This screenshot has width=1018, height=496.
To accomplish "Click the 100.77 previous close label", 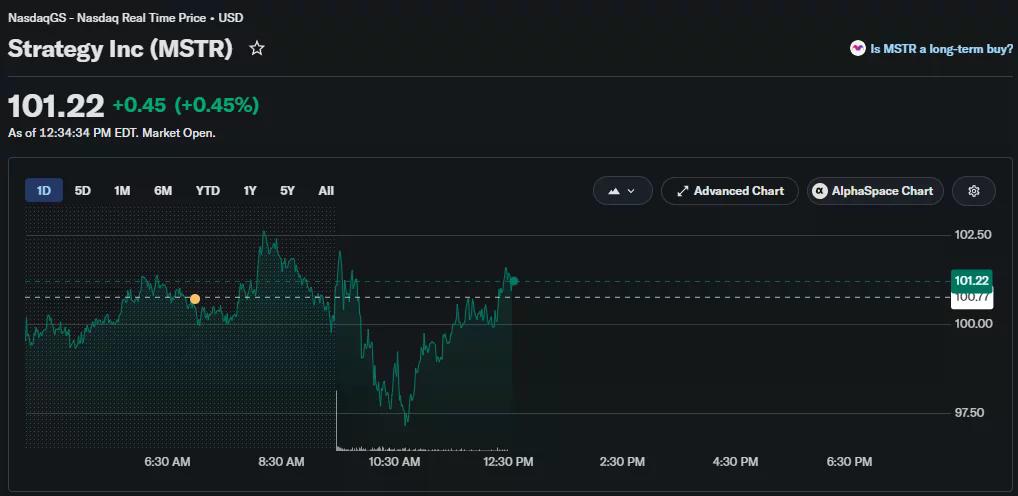I will coord(971,298).
